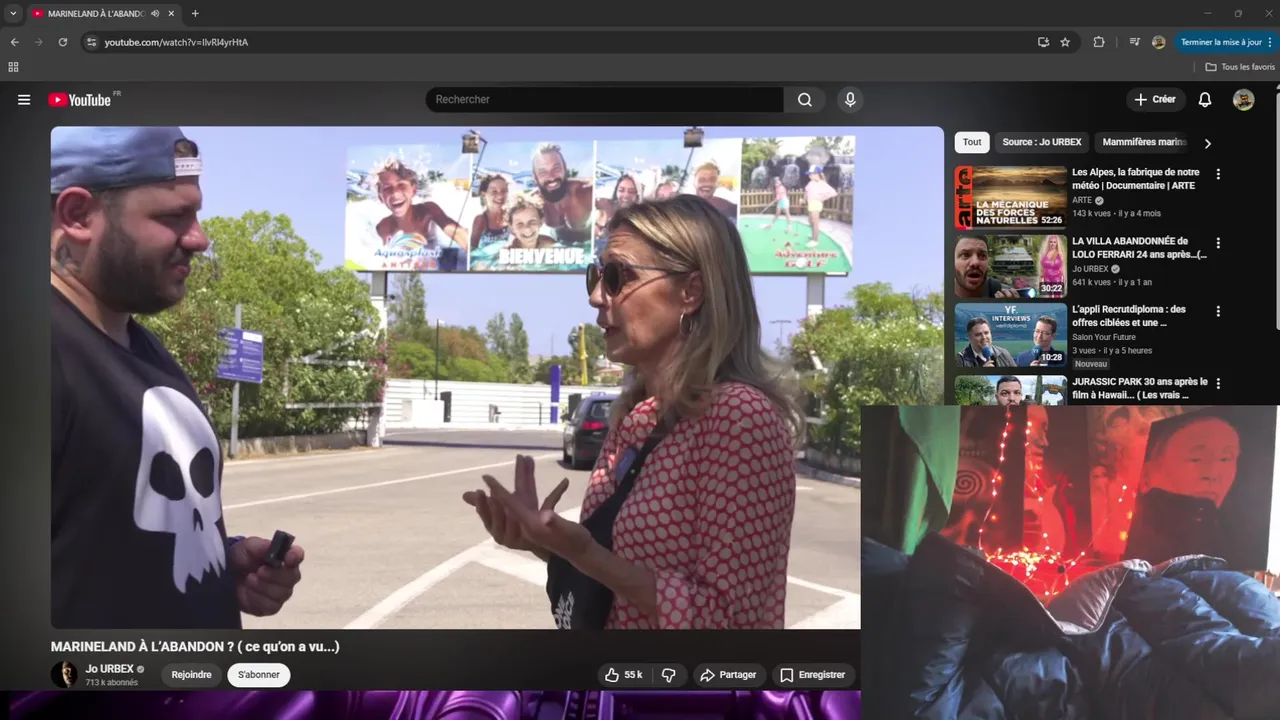Screen dimensions: 1280x720
Task: Open the Chrome profile avatar
Action: tap(1159, 42)
